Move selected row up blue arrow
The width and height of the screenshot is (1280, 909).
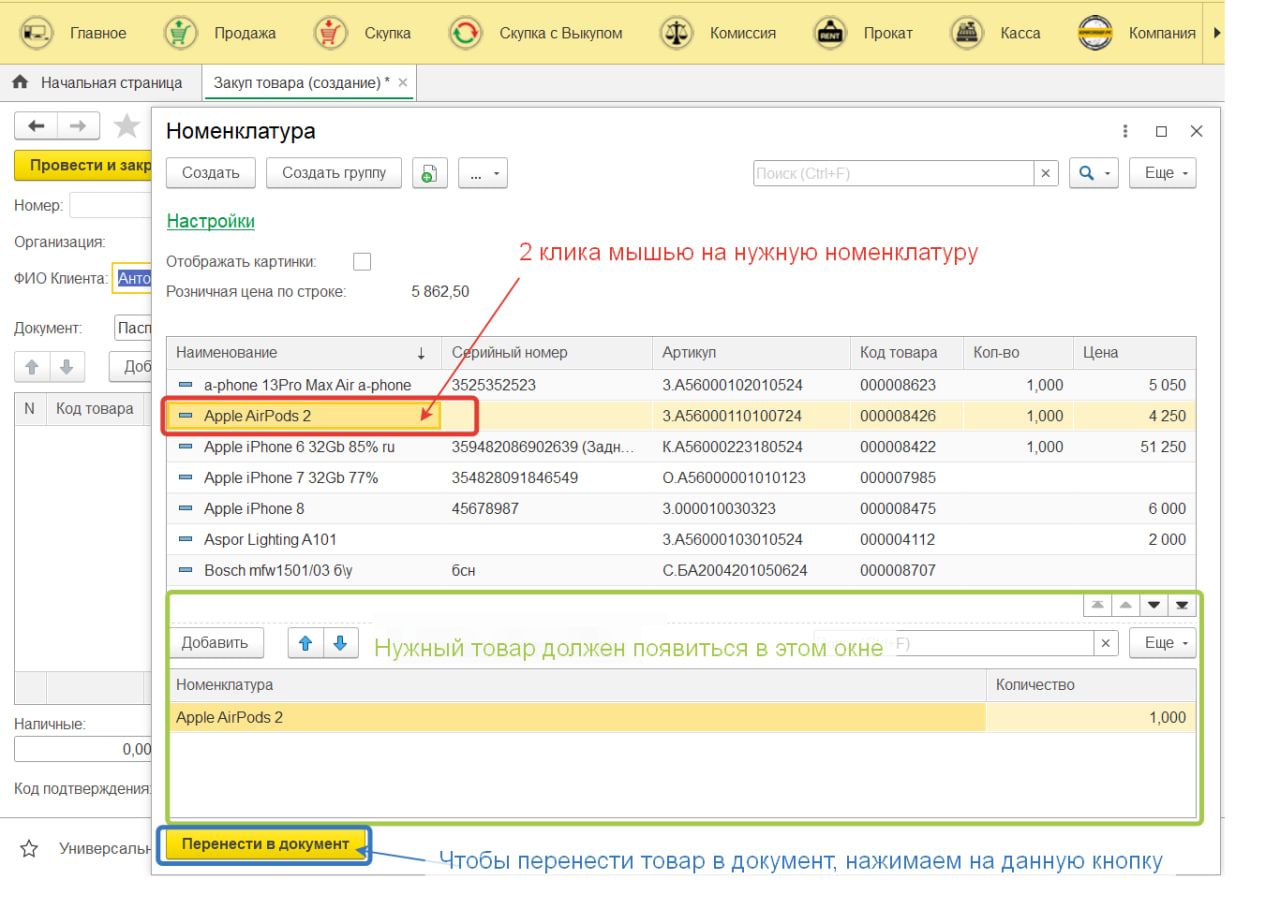[305, 643]
